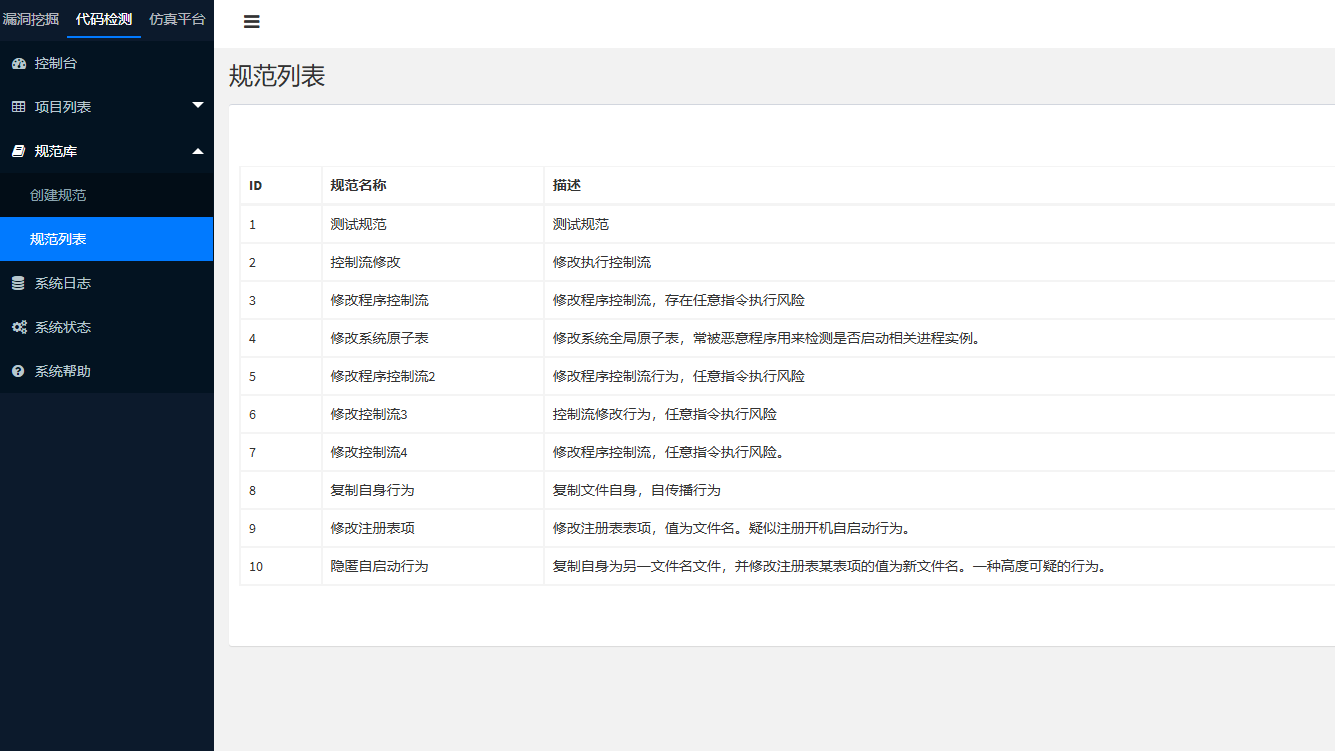Open the 创建规范 submenu item
Screen dimensions: 1335x751
click(58, 195)
